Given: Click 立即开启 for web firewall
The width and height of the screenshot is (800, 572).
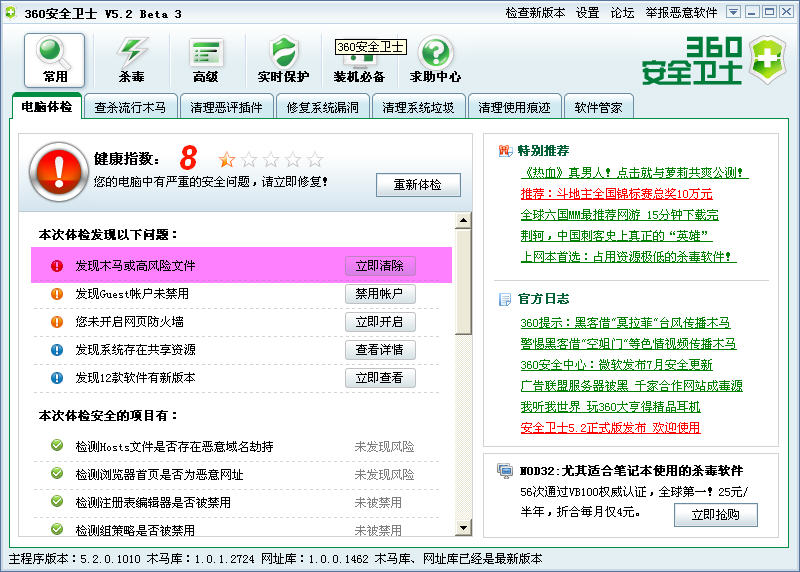Looking at the screenshot, I should pos(380,322).
